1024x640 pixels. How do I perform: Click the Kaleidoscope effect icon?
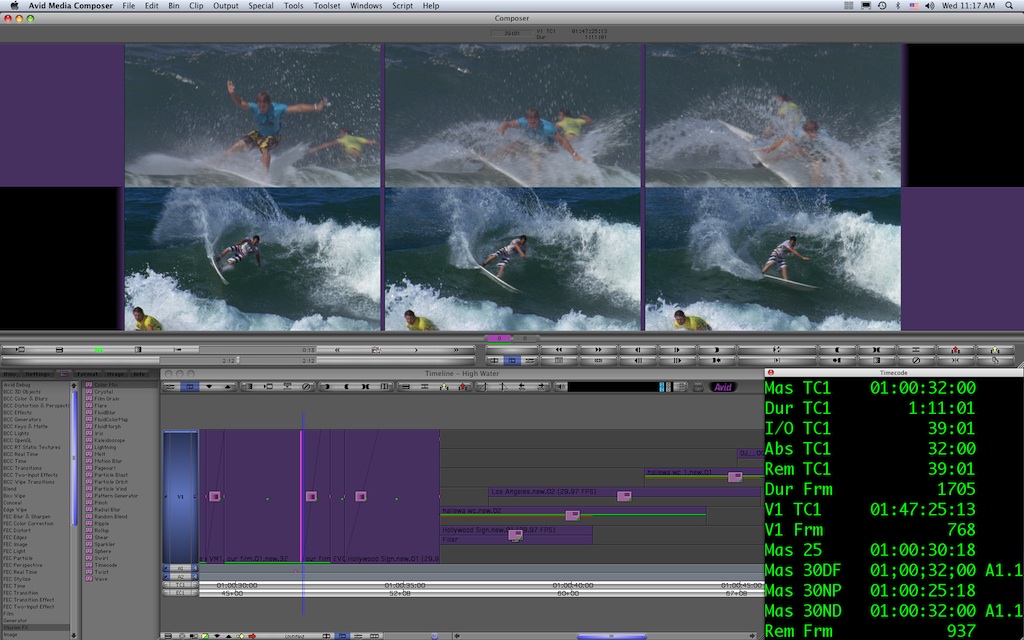tap(89, 440)
